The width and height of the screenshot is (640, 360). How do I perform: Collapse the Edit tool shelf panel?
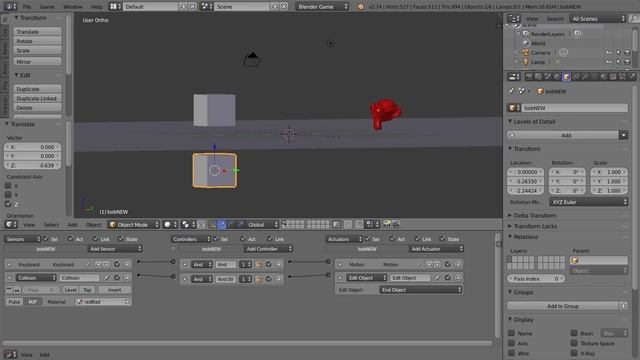coord(16,75)
